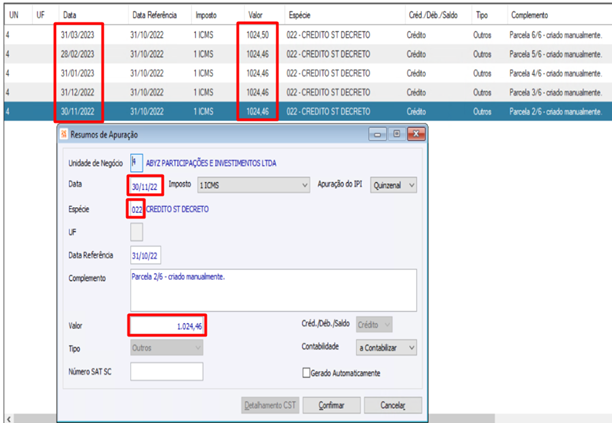Expand the Apuração do IPI Quinzenal dropdown
The width and height of the screenshot is (612, 423).
393,185
